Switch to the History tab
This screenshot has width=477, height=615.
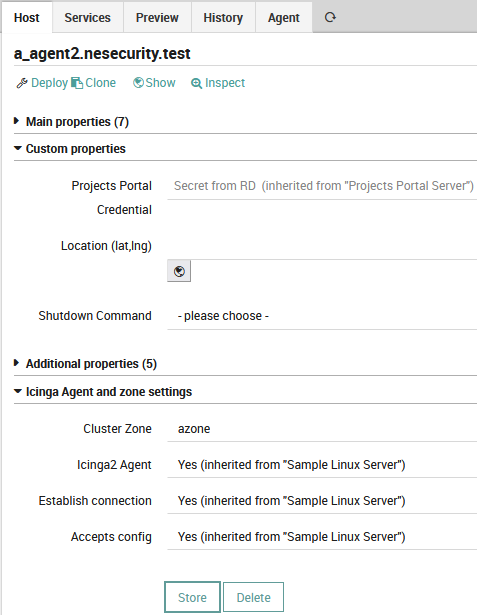click(x=223, y=18)
